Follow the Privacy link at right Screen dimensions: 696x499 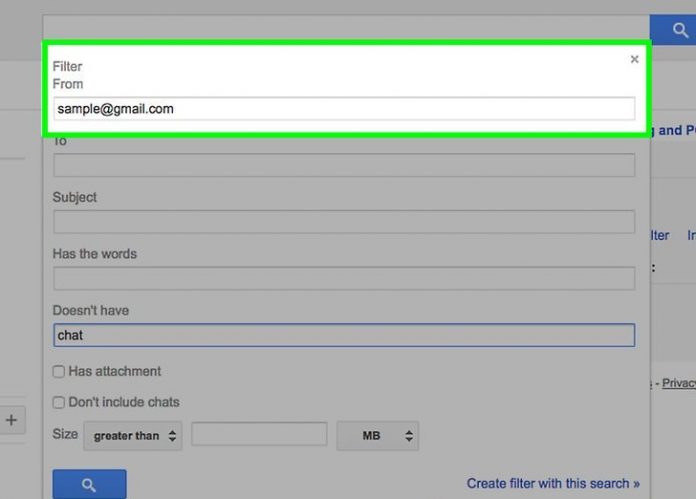point(679,383)
